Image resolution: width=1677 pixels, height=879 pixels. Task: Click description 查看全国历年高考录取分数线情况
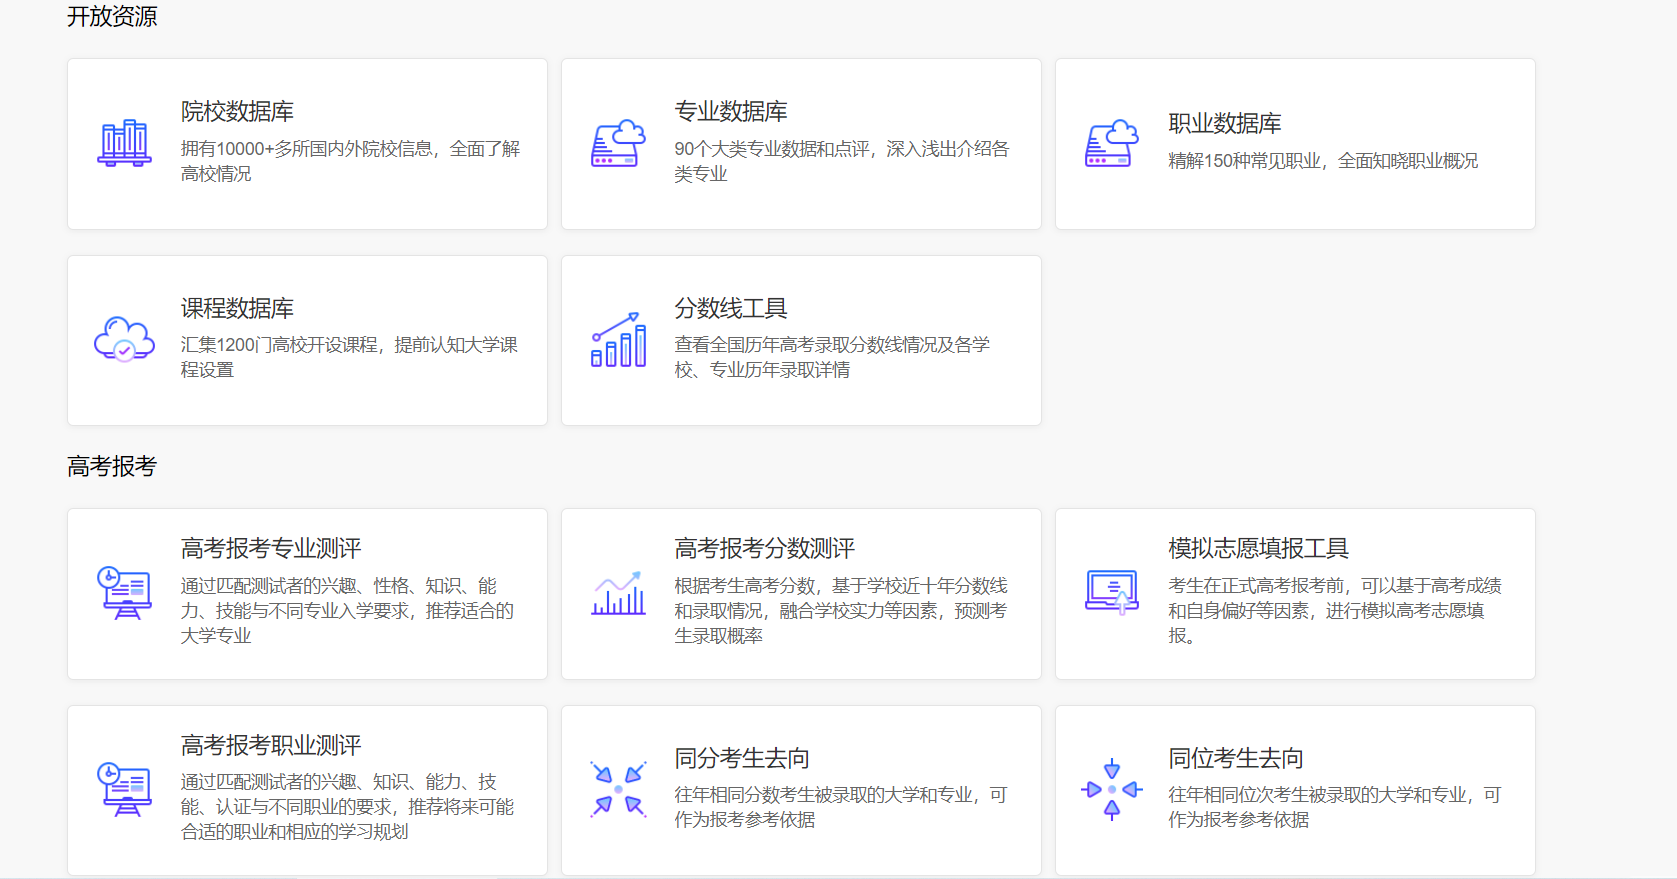(832, 357)
